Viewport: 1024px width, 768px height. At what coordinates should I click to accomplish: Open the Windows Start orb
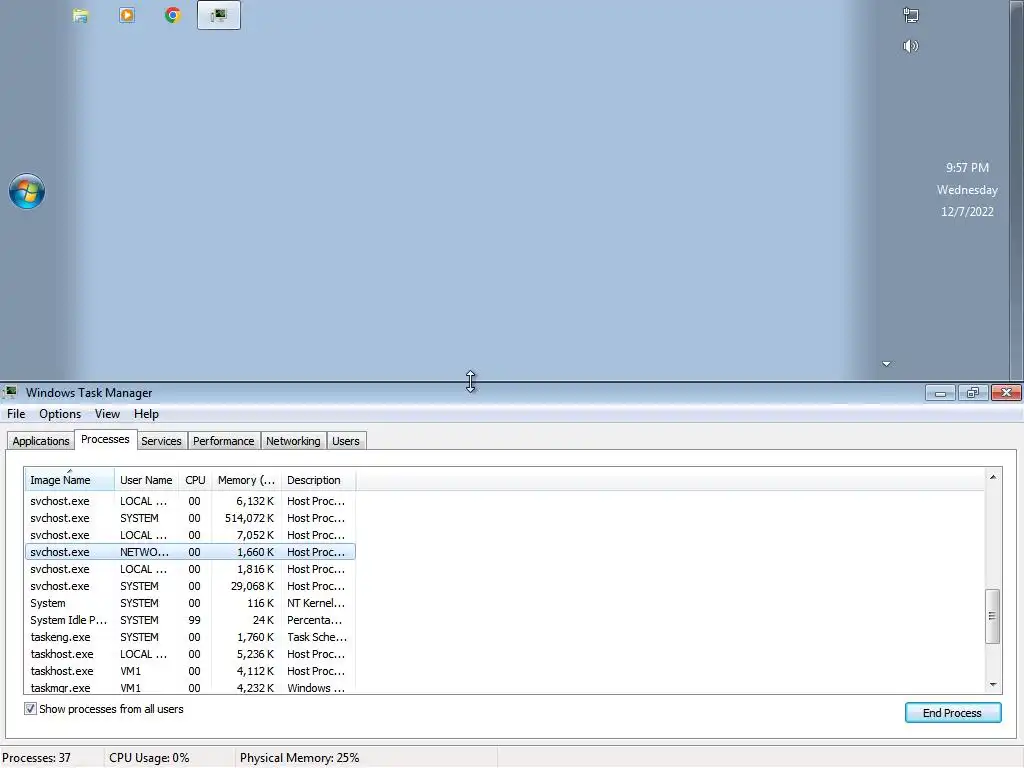click(x=27, y=191)
